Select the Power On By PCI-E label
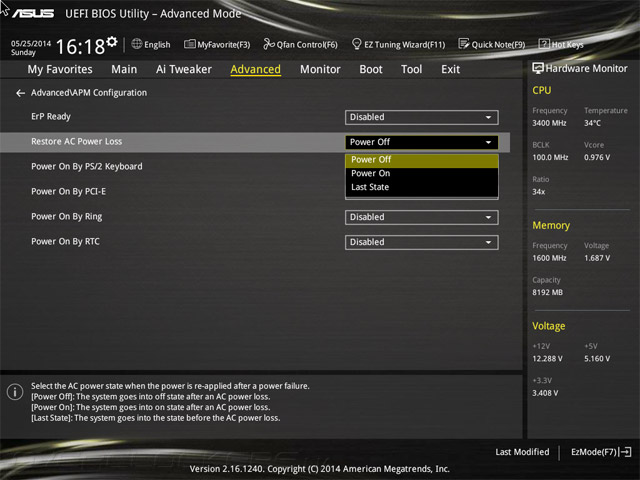The width and height of the screenshot is (640, 480). click(69, 191)
